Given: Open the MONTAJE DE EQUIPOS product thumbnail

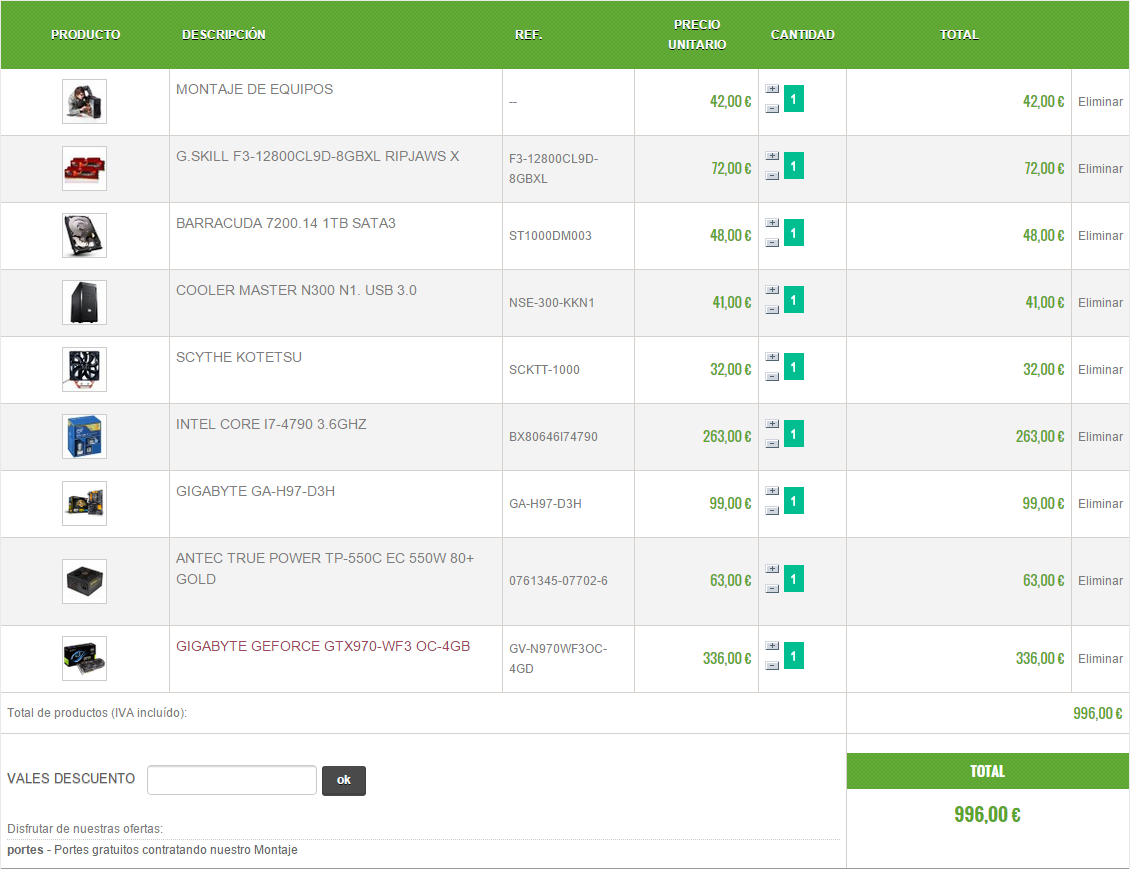Looking at the screenshot, I should tap(84, 102).
